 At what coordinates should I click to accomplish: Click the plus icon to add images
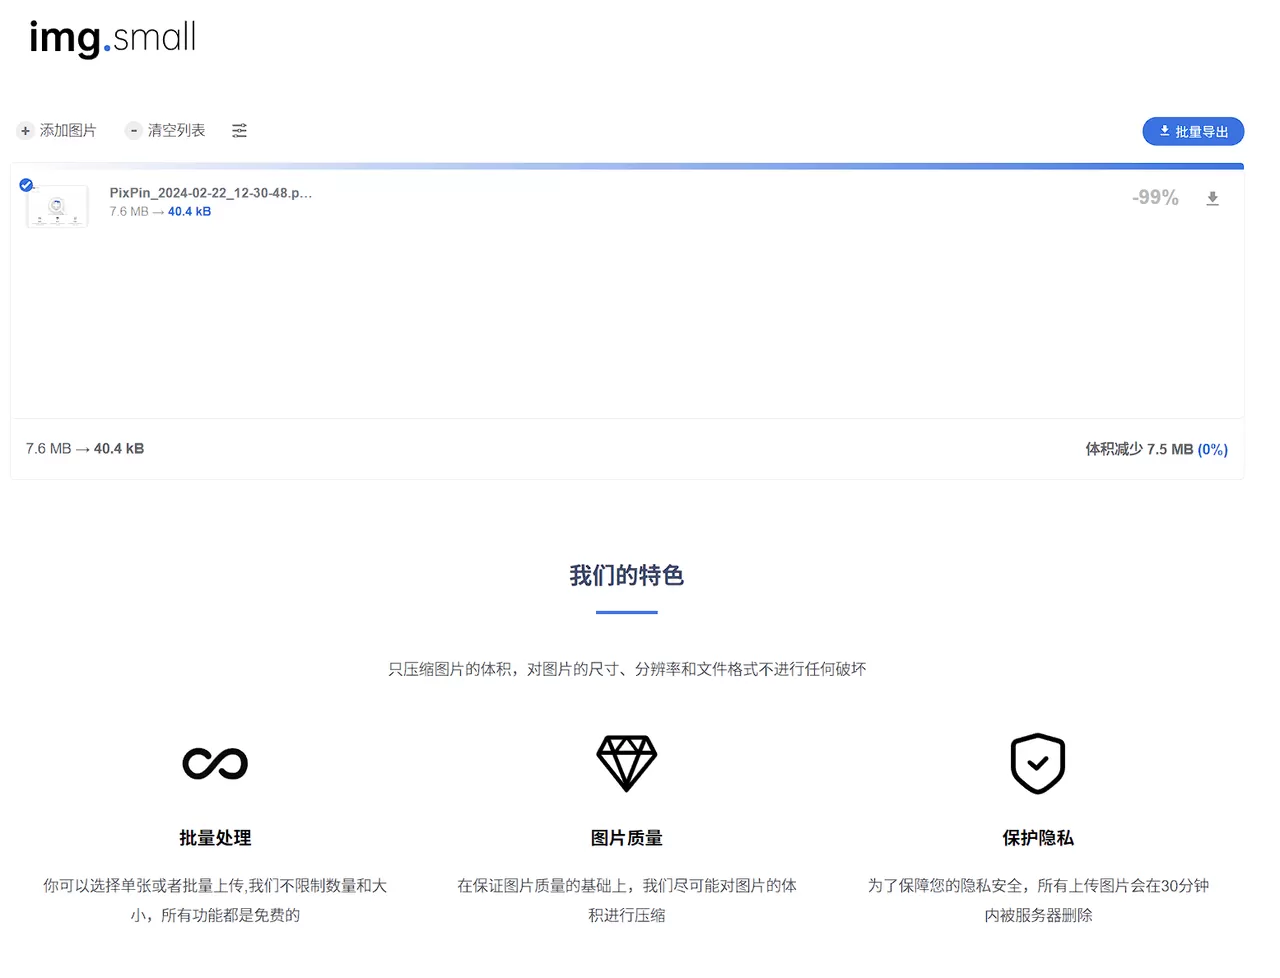point(25,131)
